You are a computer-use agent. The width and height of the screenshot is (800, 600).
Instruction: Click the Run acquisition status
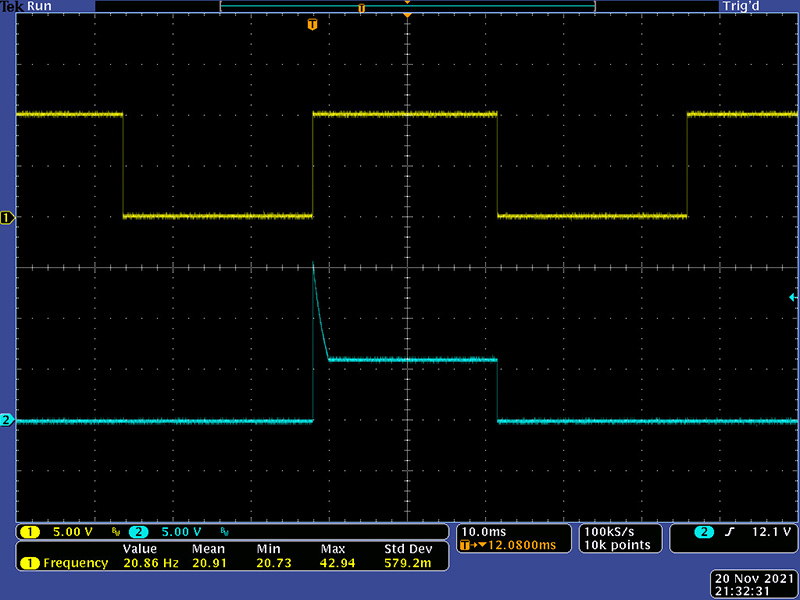coord(39,6)
